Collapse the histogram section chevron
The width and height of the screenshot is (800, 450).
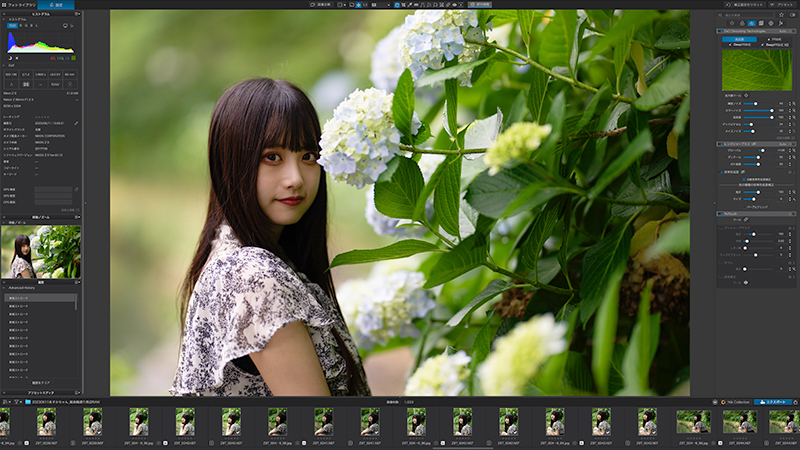tap(4, 19)
